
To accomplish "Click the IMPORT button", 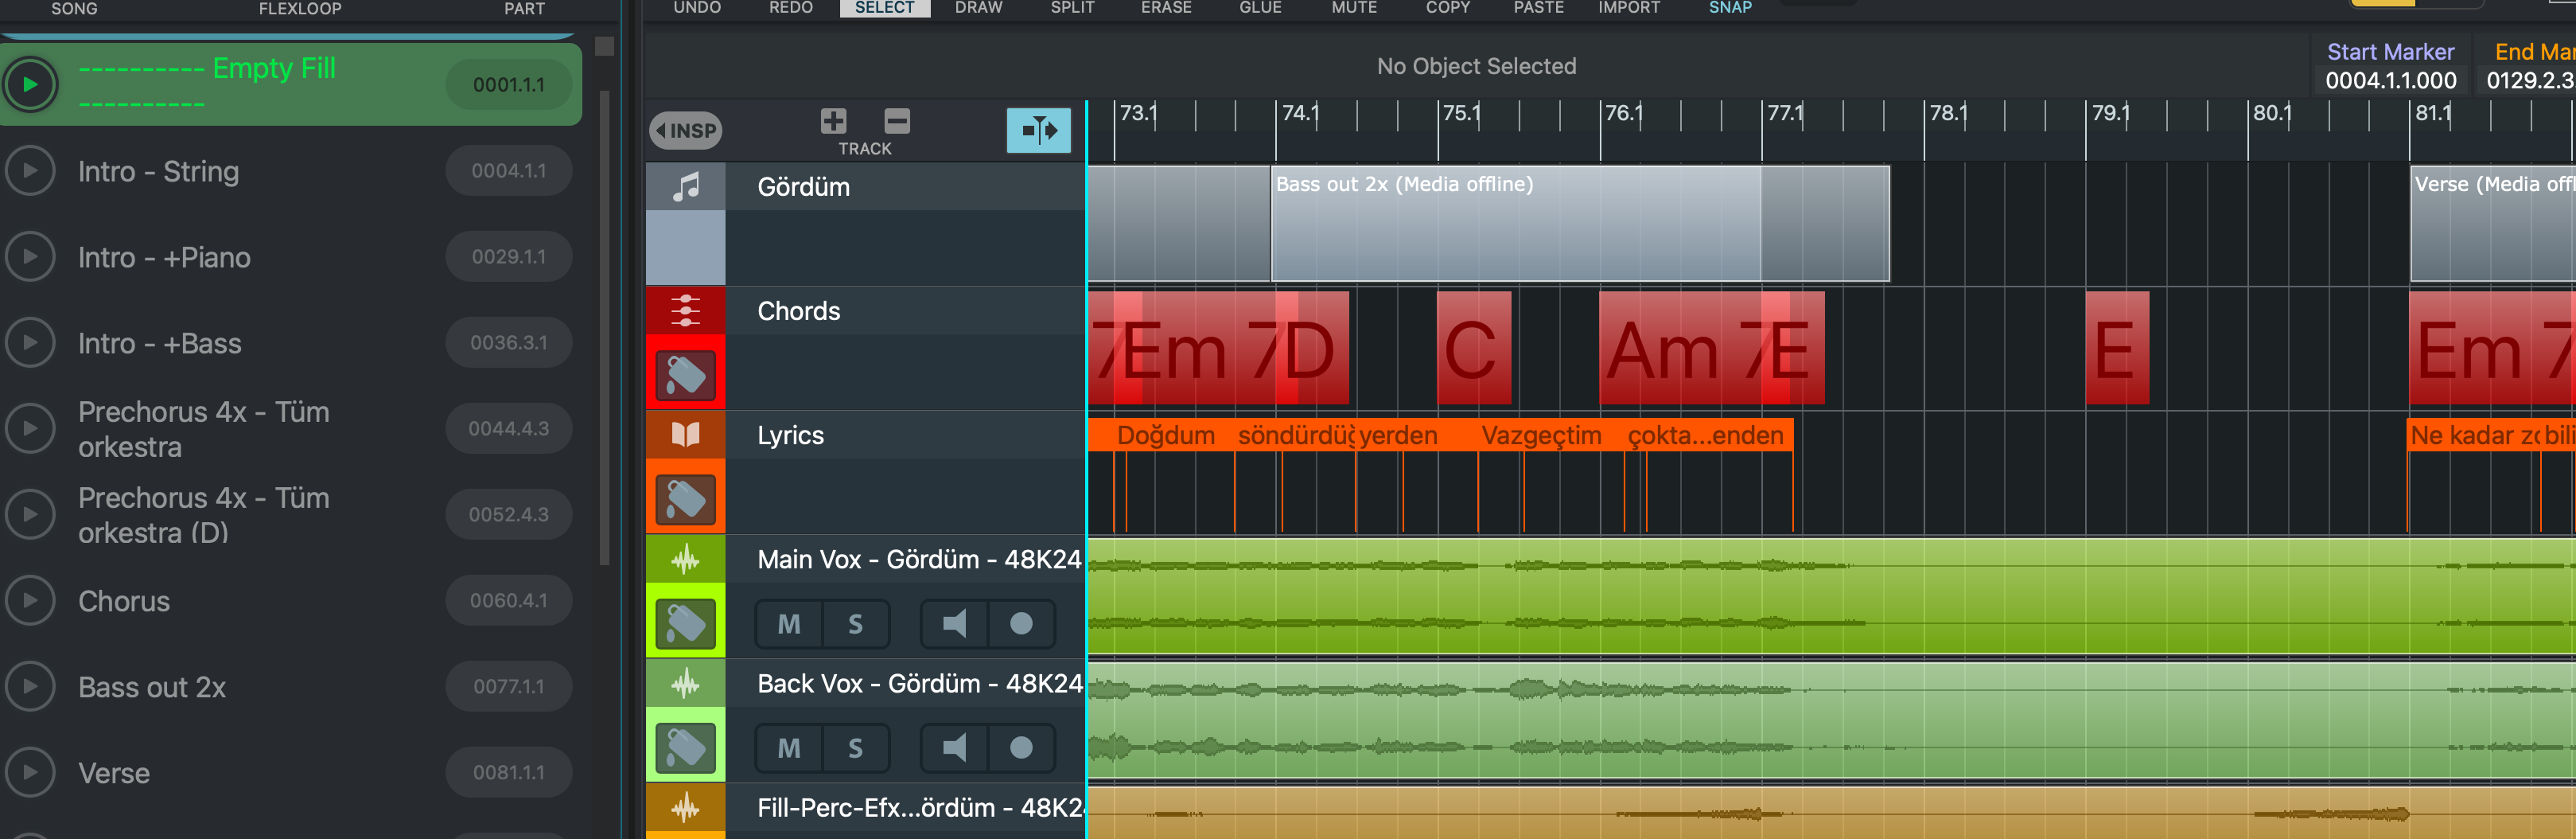I will (x=1629, y=8).
